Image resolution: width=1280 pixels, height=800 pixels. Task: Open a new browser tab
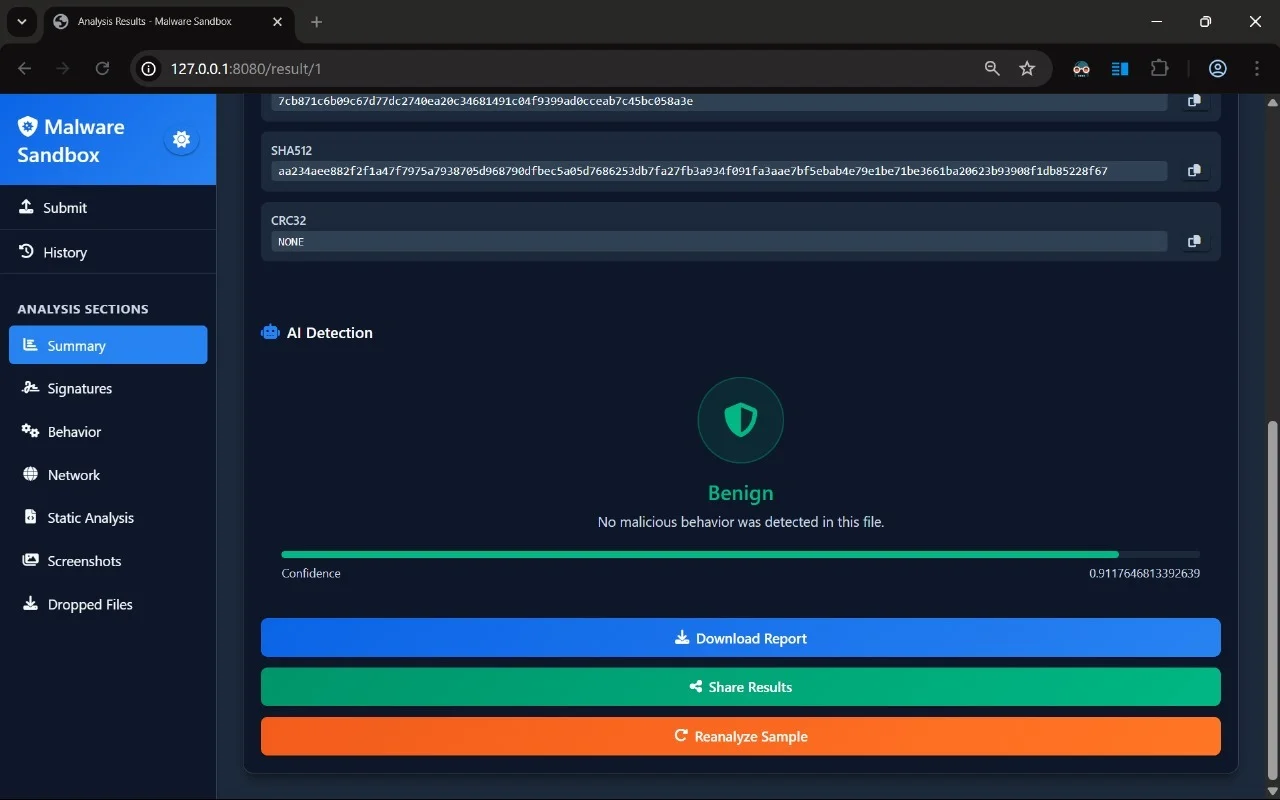tap(316, 21)
